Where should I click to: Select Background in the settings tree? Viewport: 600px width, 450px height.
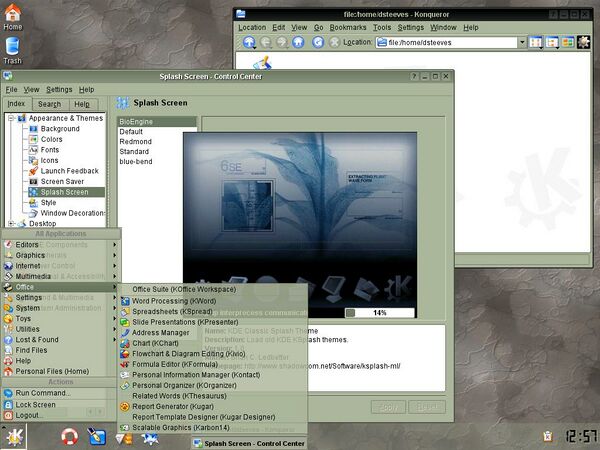pos(60,129)
